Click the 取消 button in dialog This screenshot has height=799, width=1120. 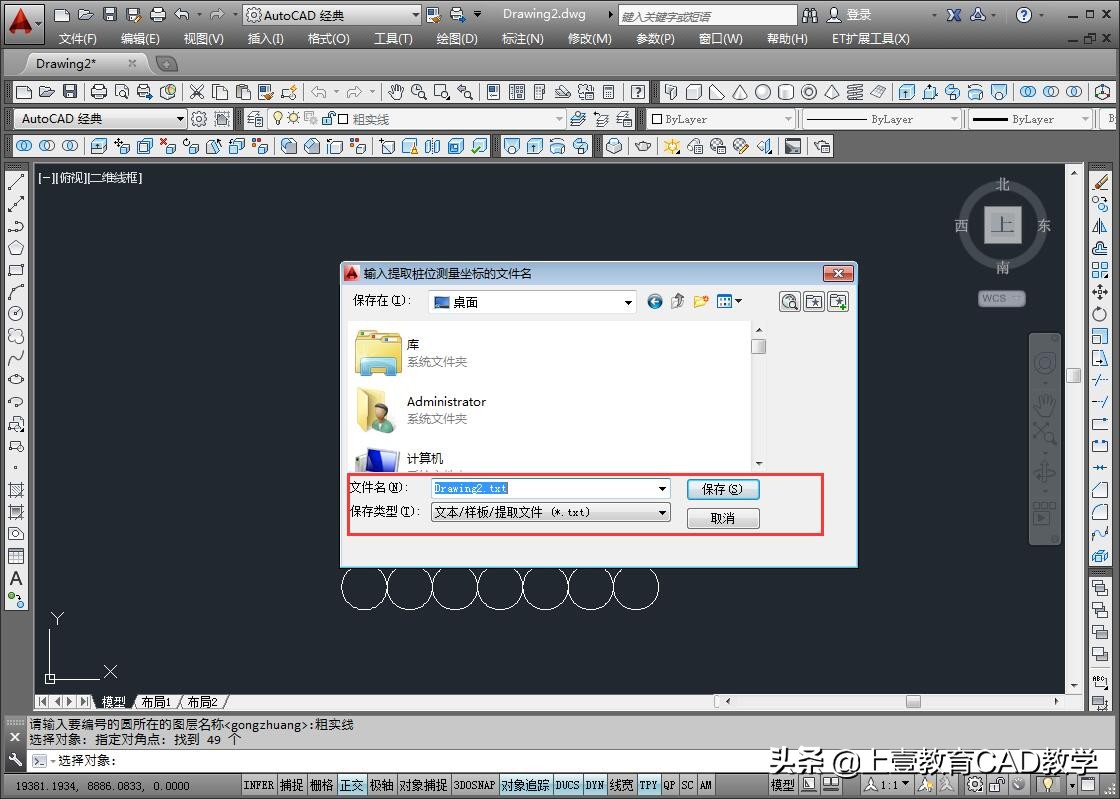[x=722, y=518]
